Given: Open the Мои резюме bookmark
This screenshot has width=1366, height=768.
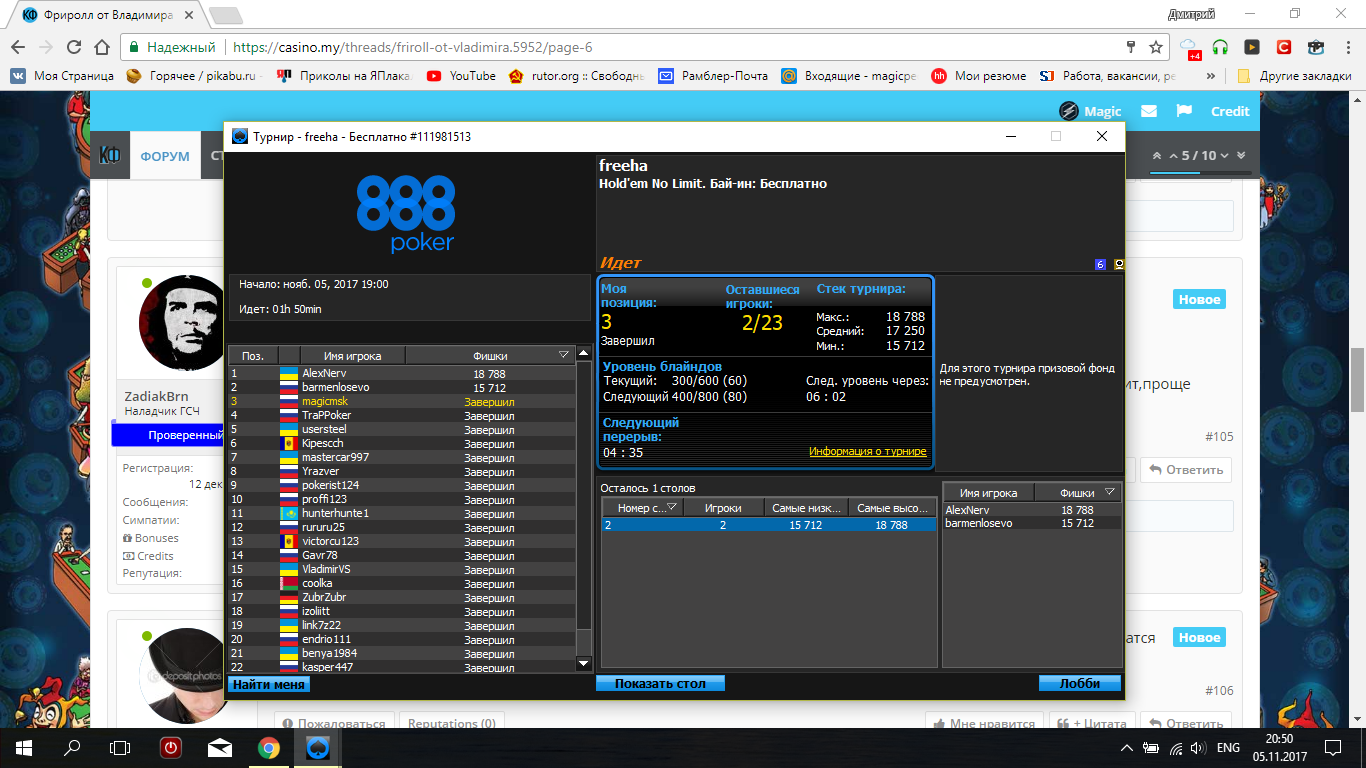Looking at the screenshot, I should click(978, 76).
